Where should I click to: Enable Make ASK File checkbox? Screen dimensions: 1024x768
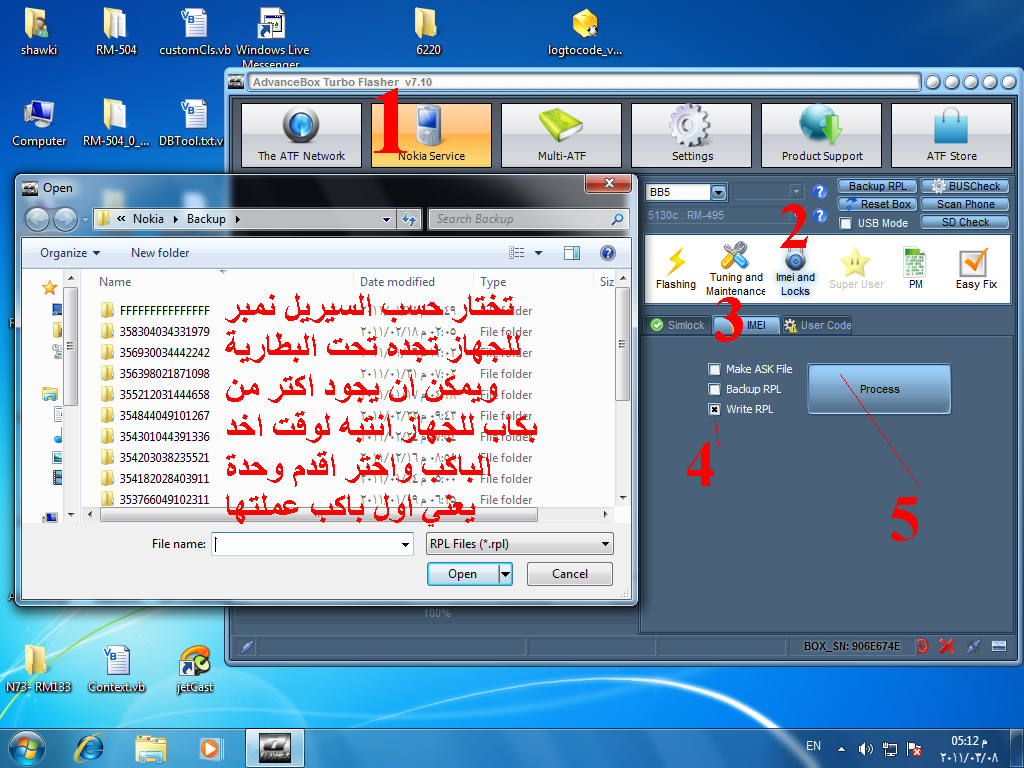pos(714,369)
